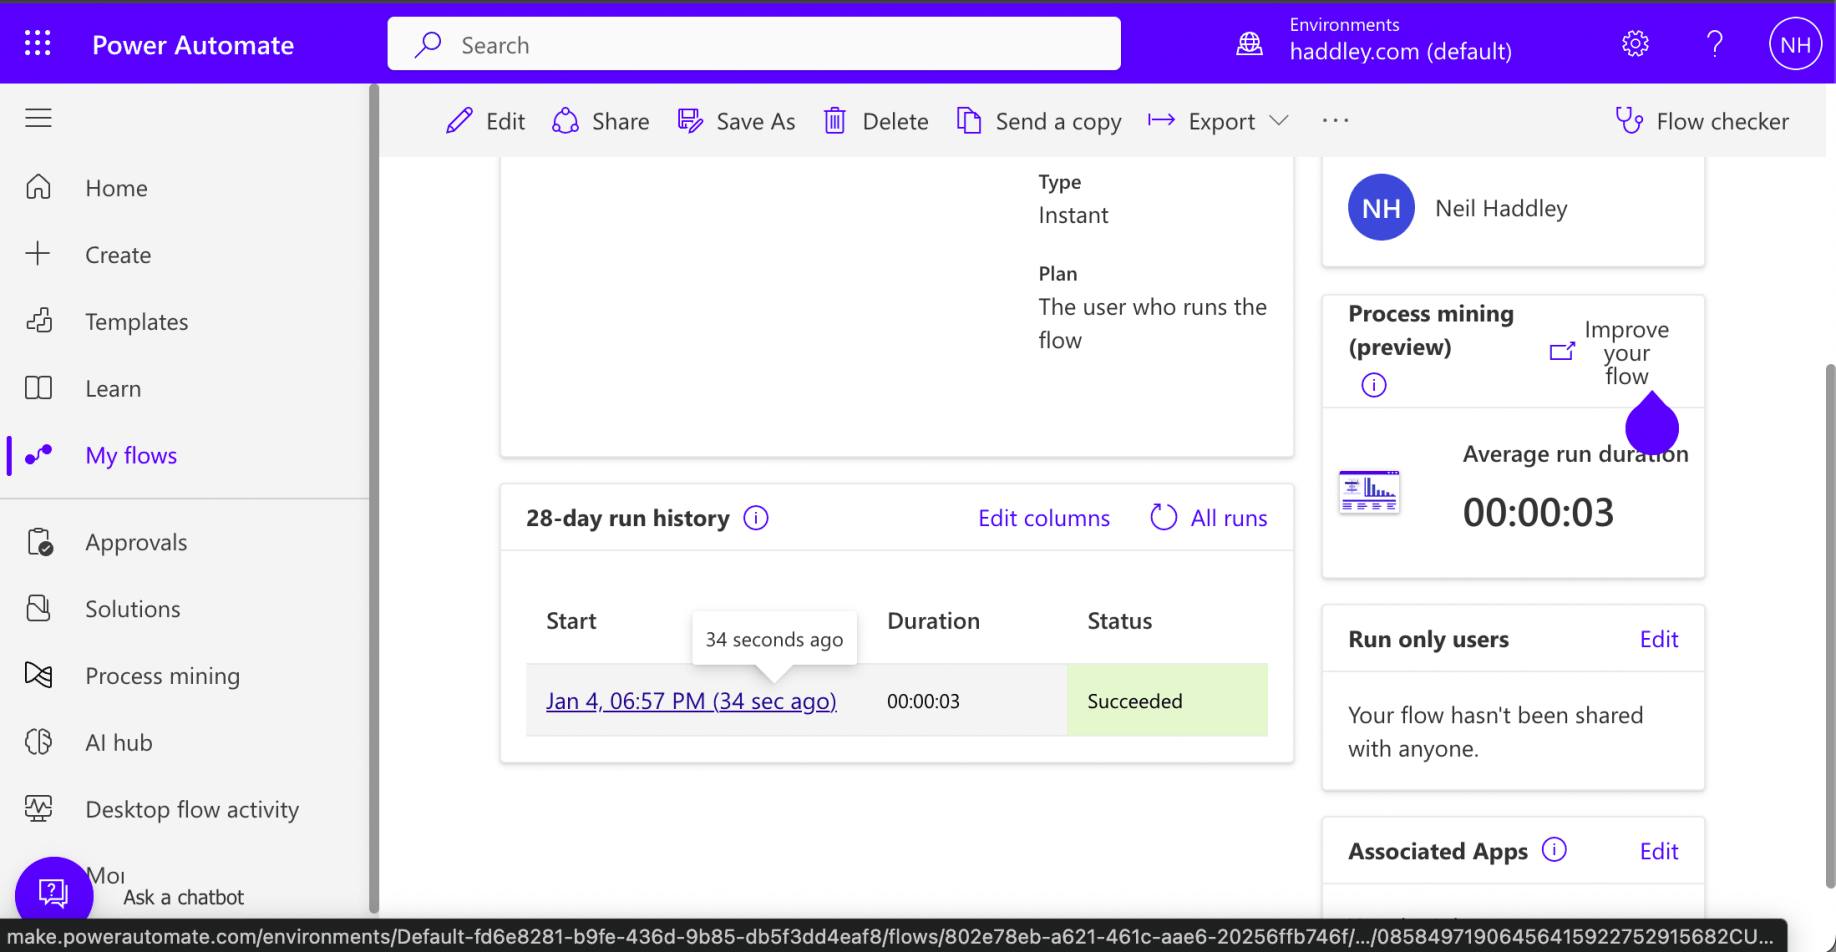Screen dimensions: 1836x952
Task: Click the AI hub brain icon
Action: [38, 742]
